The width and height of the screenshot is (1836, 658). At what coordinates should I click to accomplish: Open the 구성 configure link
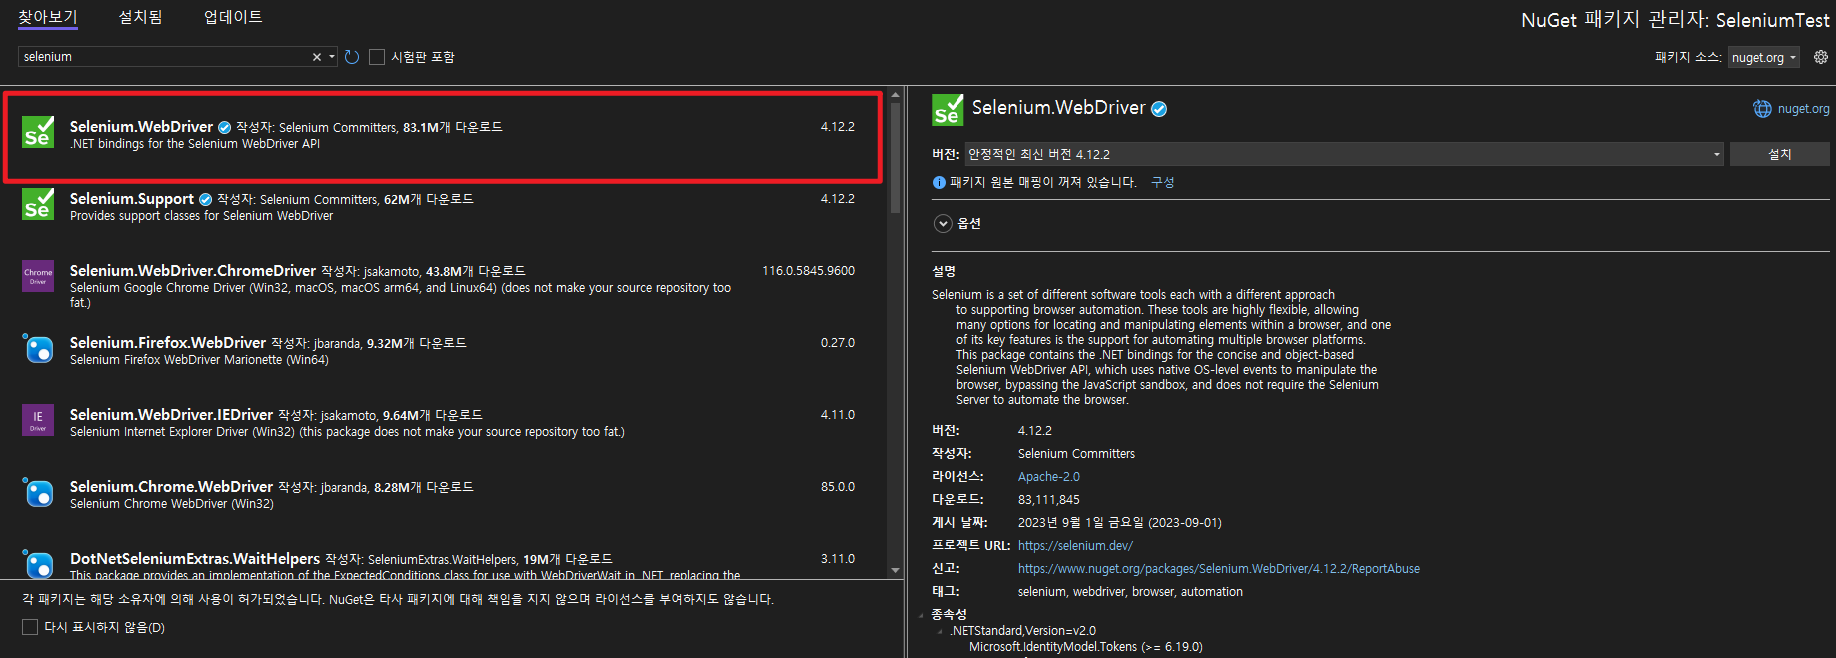coord(1162,182)
